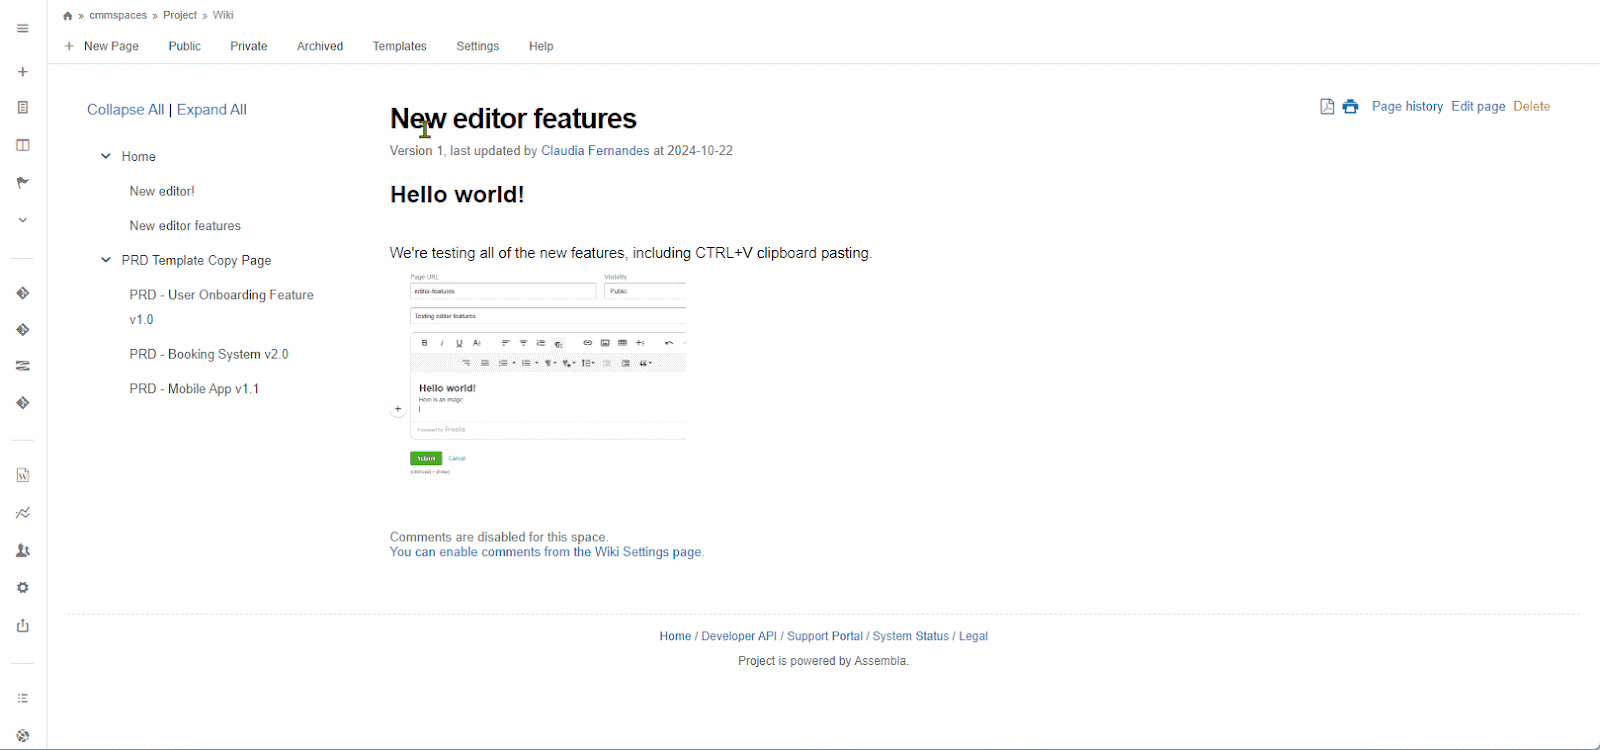Open the Wiki tool icon in sidebar
The image size is (1600, 750).
tap(23, 475)
